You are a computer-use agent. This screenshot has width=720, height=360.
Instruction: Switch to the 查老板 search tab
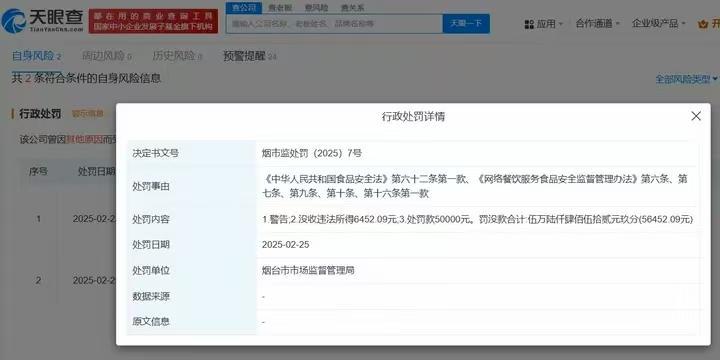pyautogui.click(x=280, y=8)
